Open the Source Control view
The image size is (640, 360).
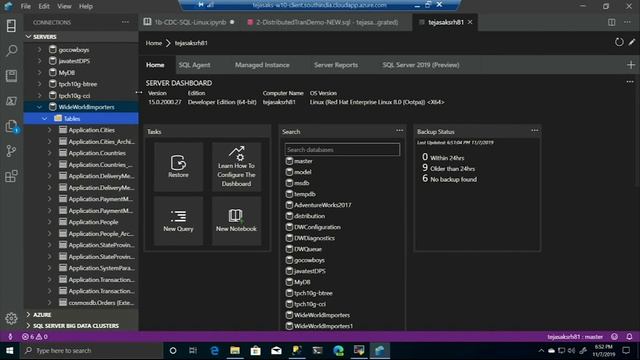pyautogui.click(x=11, y=151)
